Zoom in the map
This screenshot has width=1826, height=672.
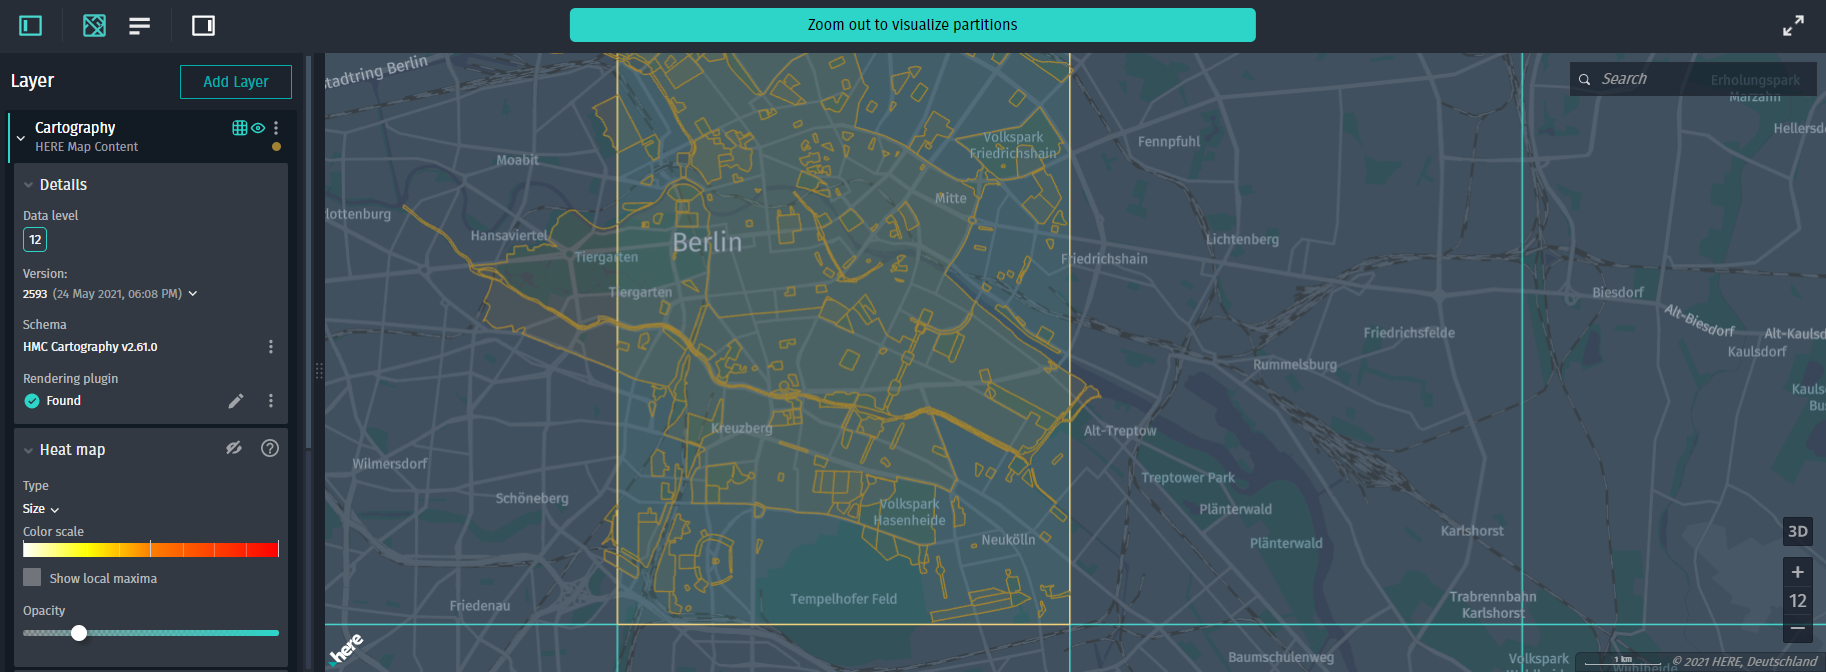point(1797,572)
